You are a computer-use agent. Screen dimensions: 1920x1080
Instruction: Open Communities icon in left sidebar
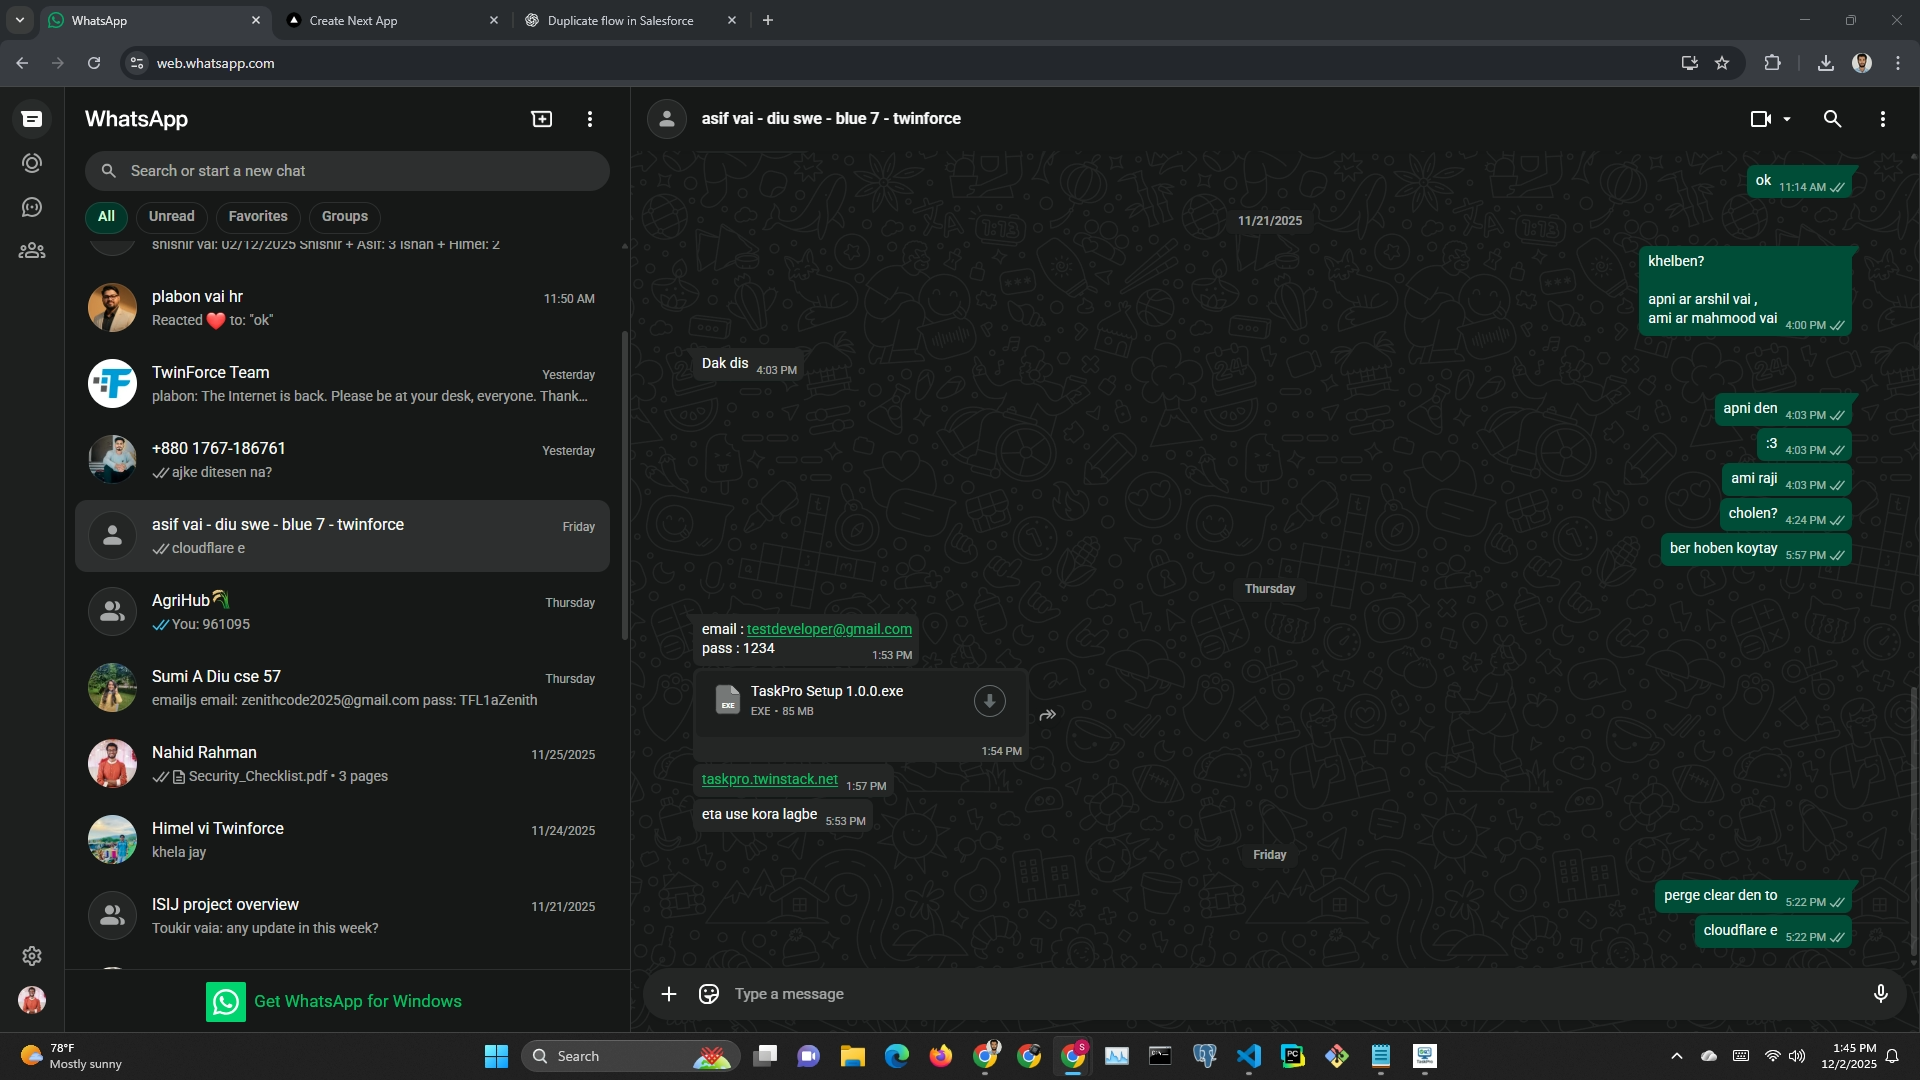tap(32, 251)
